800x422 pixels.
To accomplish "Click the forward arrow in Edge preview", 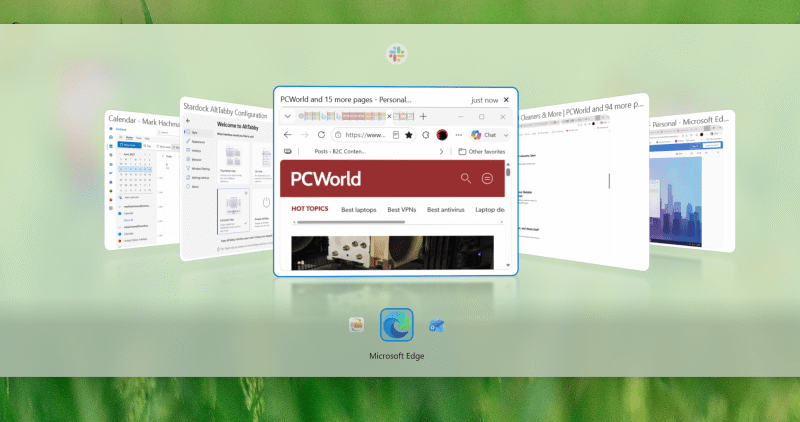I will point(305,135).
